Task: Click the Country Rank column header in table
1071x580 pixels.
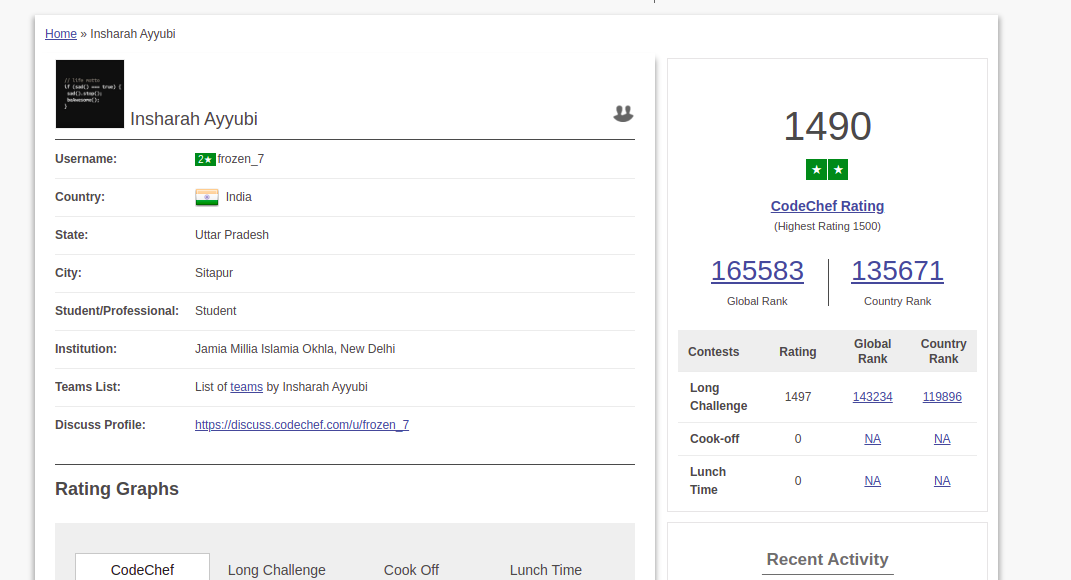Action: coord(943,351)
